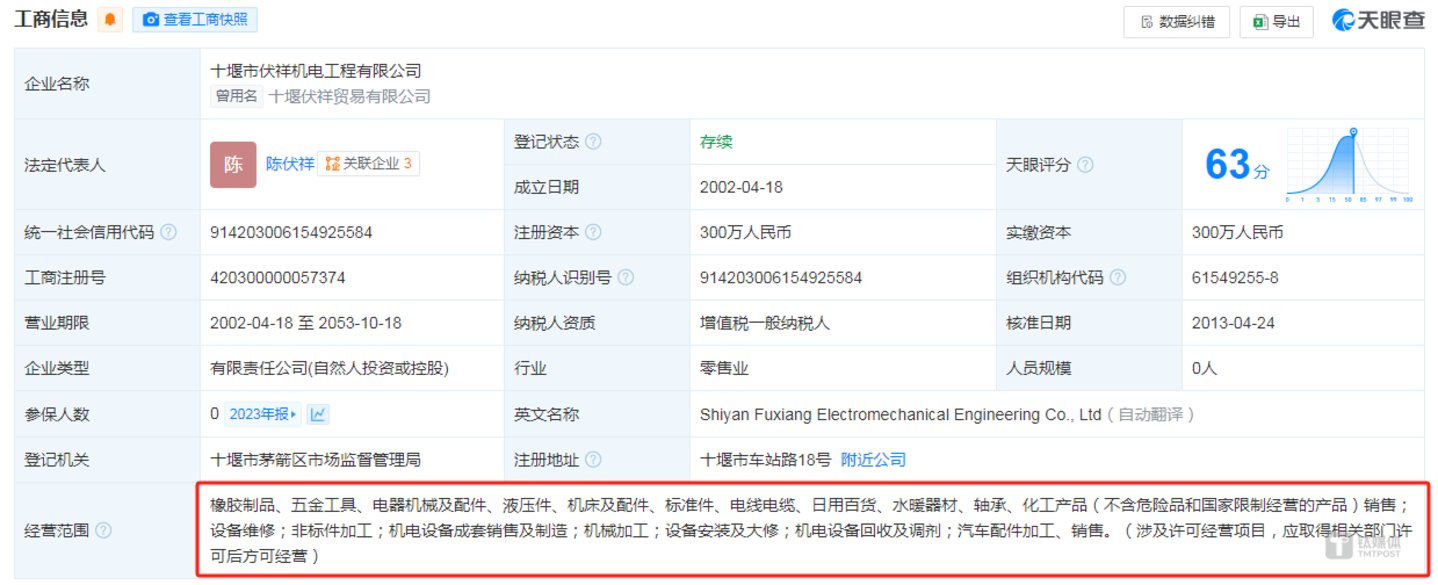Click help icon beside 经营范围
Viewport: 1438px width, 585px height.
pyautogui.click(x=103, y=531)
